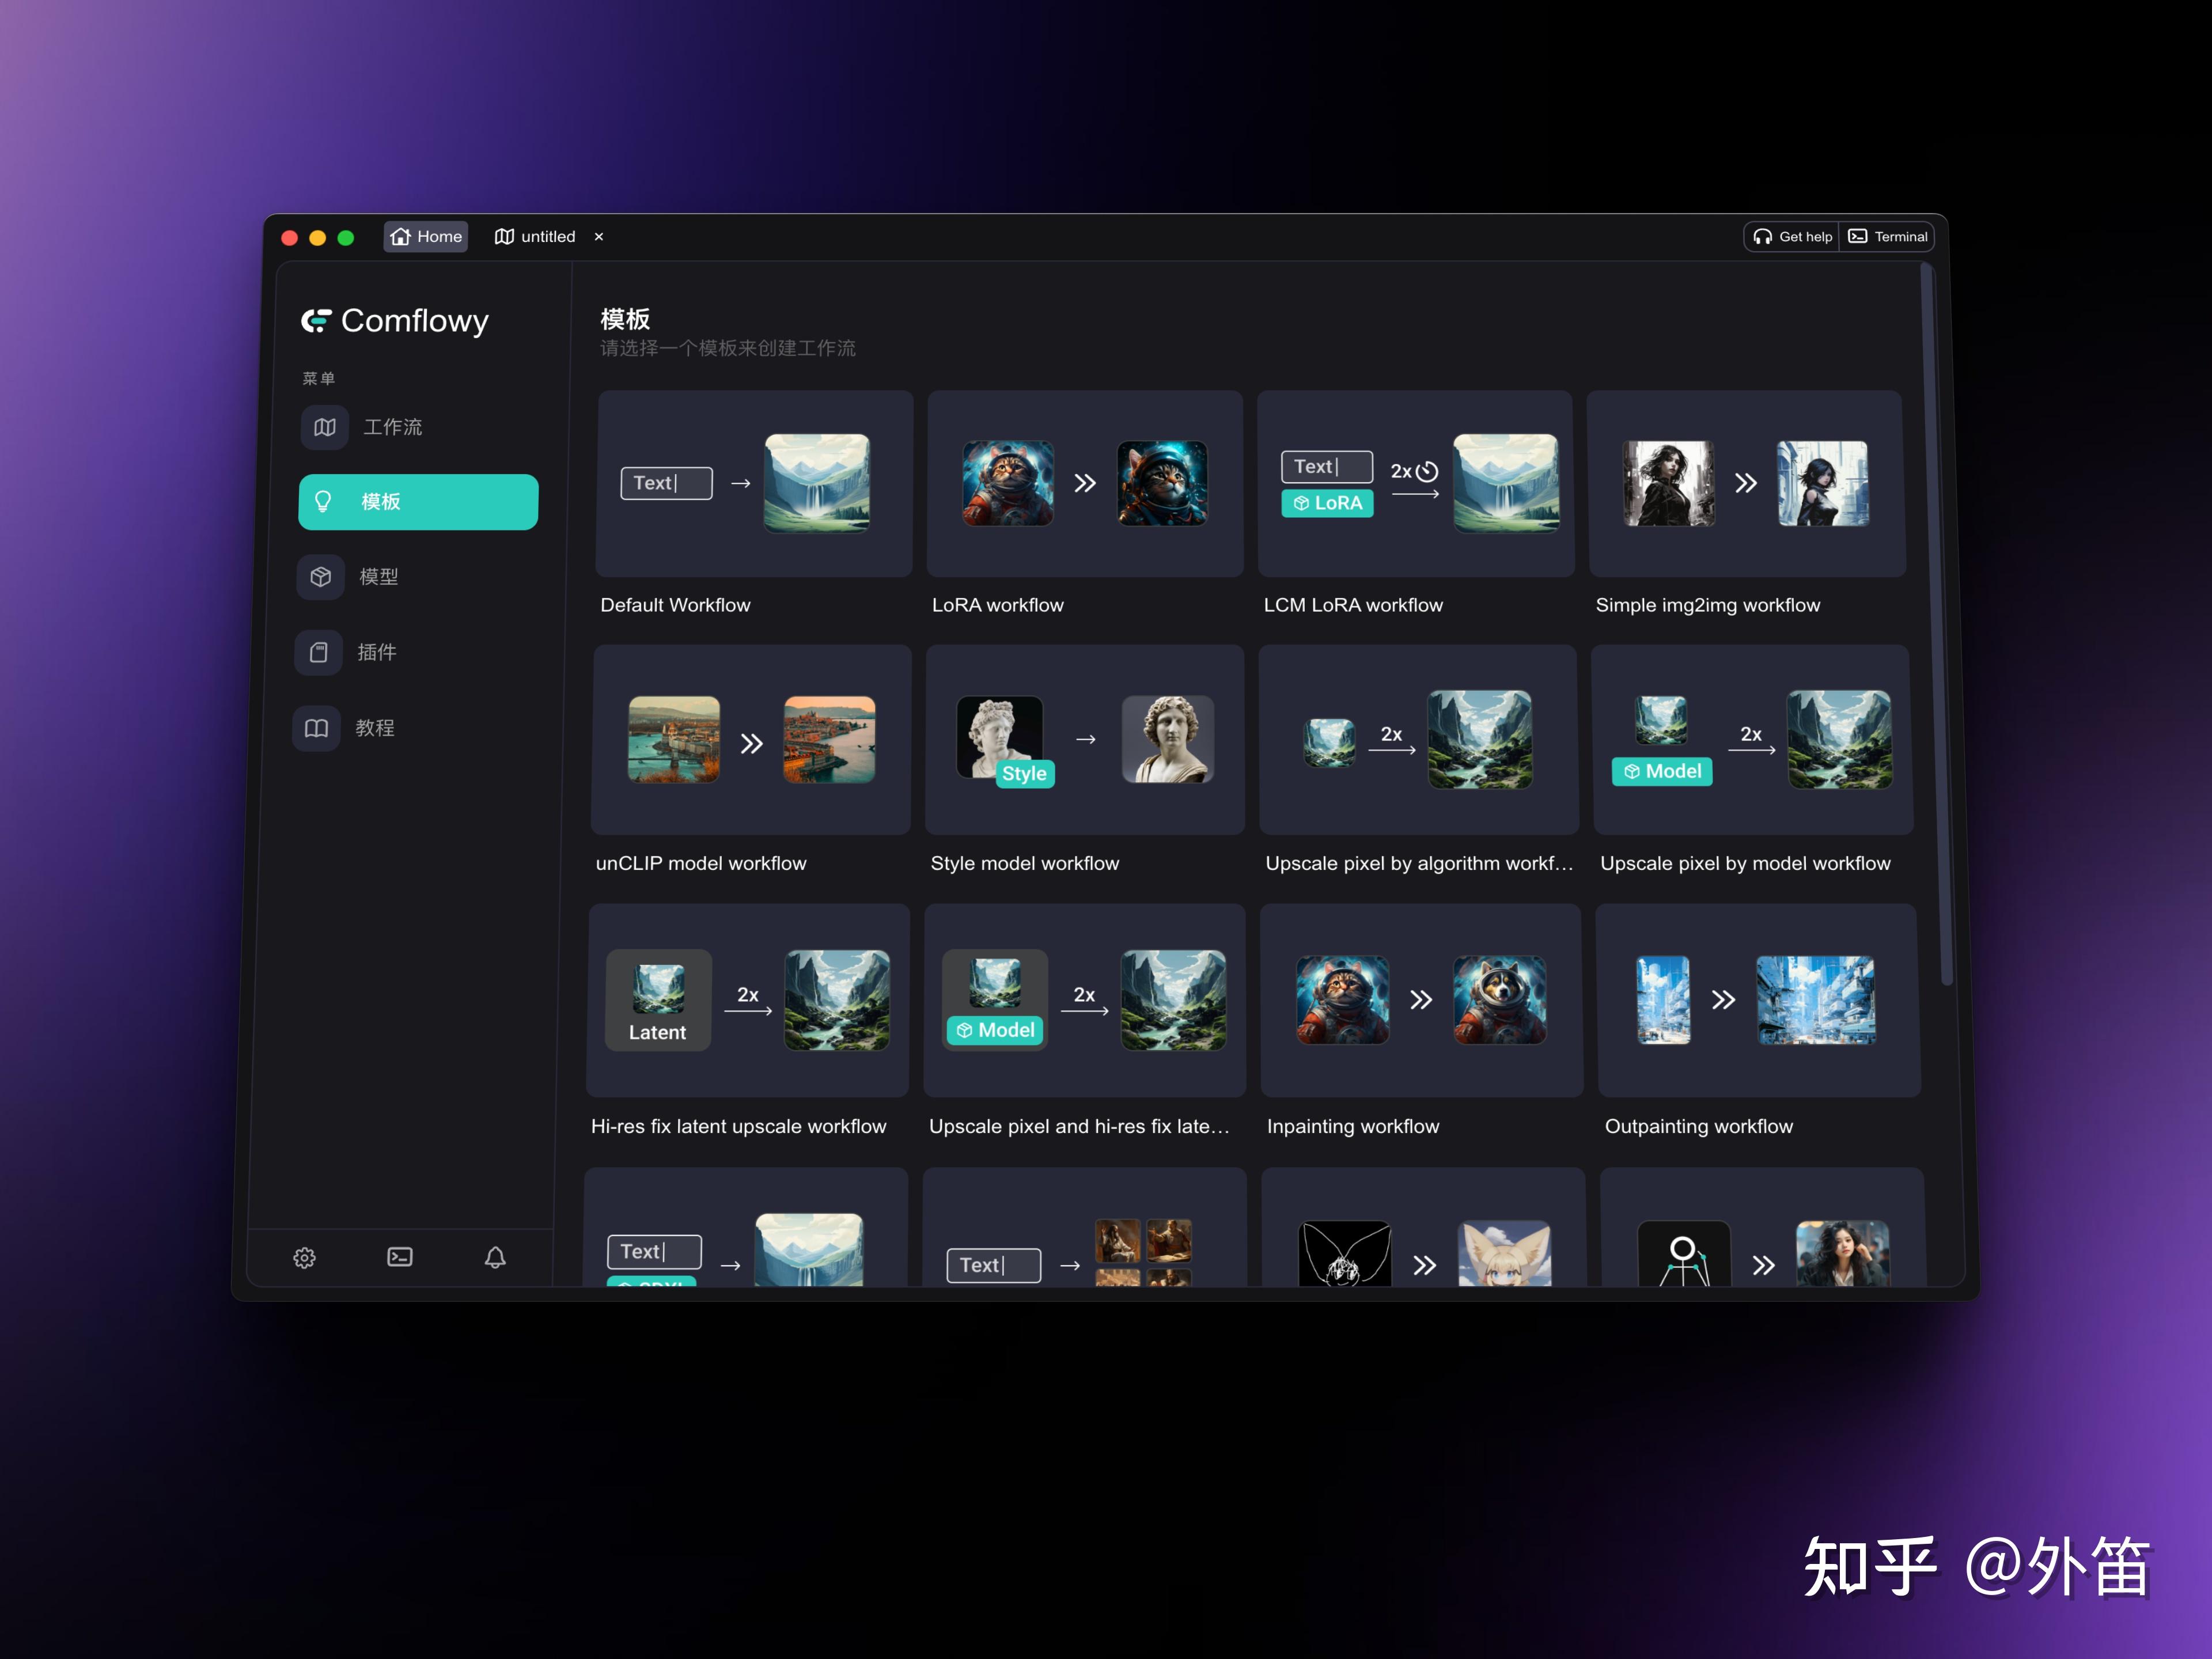
Task: Click the 模型 models cube icon
Action: coord(321,577)
